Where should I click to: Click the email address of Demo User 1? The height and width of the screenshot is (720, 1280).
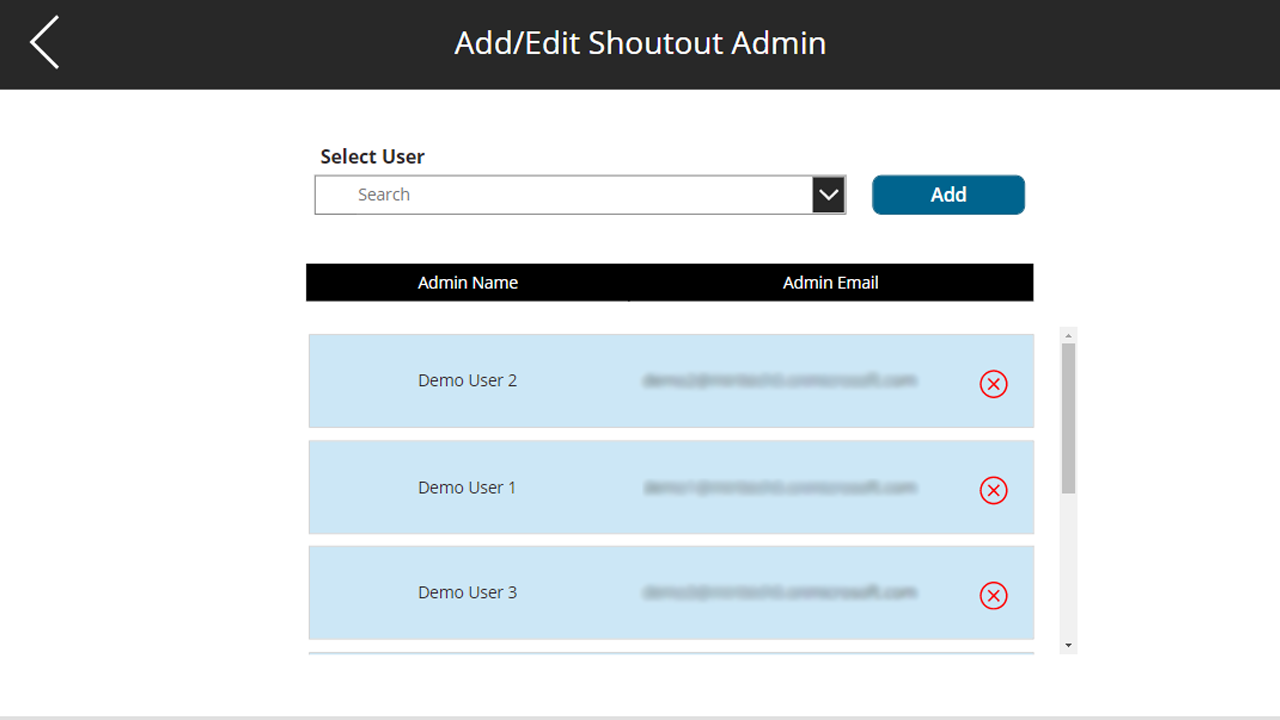(780, 488)
